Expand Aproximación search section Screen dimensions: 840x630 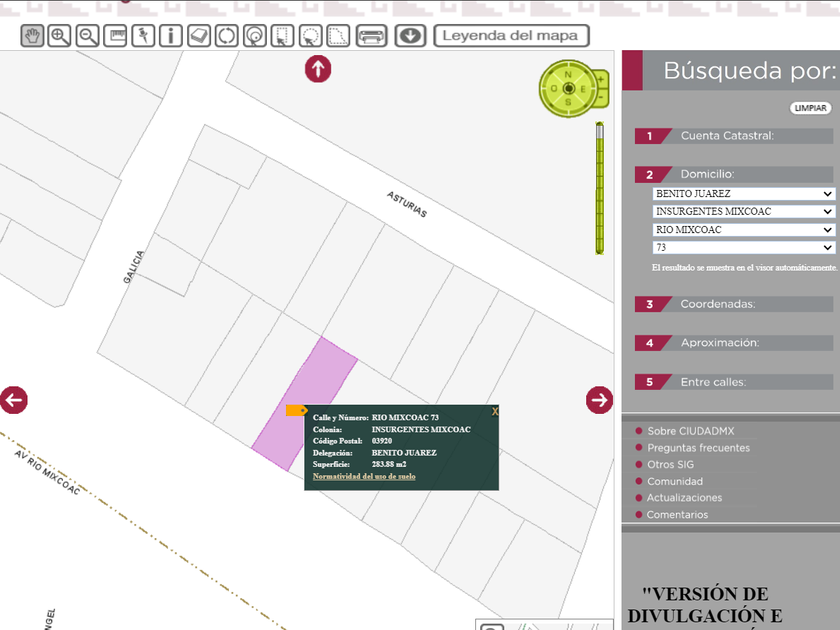point(733,343)
